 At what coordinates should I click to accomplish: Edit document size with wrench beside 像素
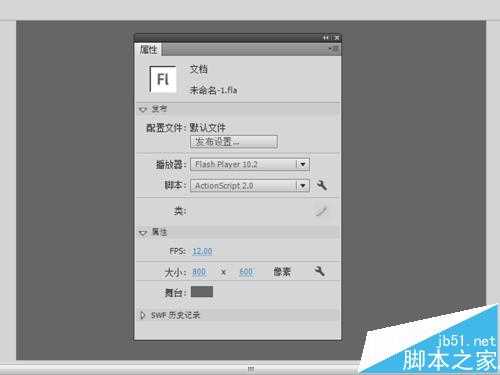pyautogui.click(x=319, y=271)
